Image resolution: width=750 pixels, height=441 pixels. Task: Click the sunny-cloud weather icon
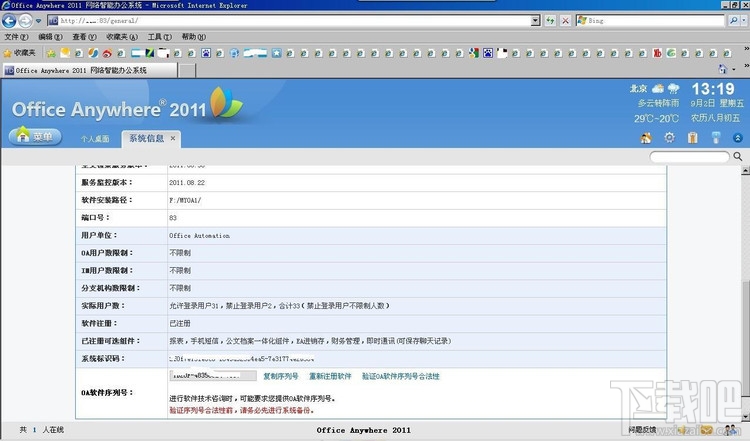[x=658, y=88]
